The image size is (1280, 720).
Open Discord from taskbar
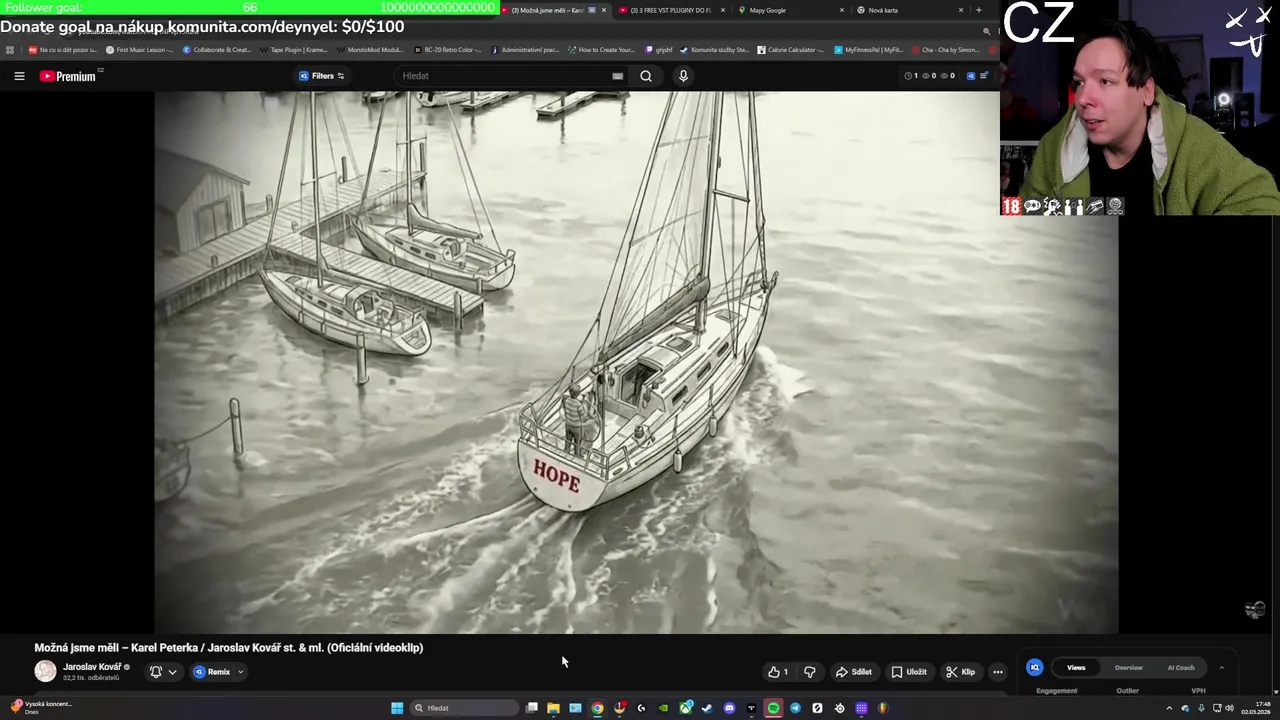(x=729, y=708)
